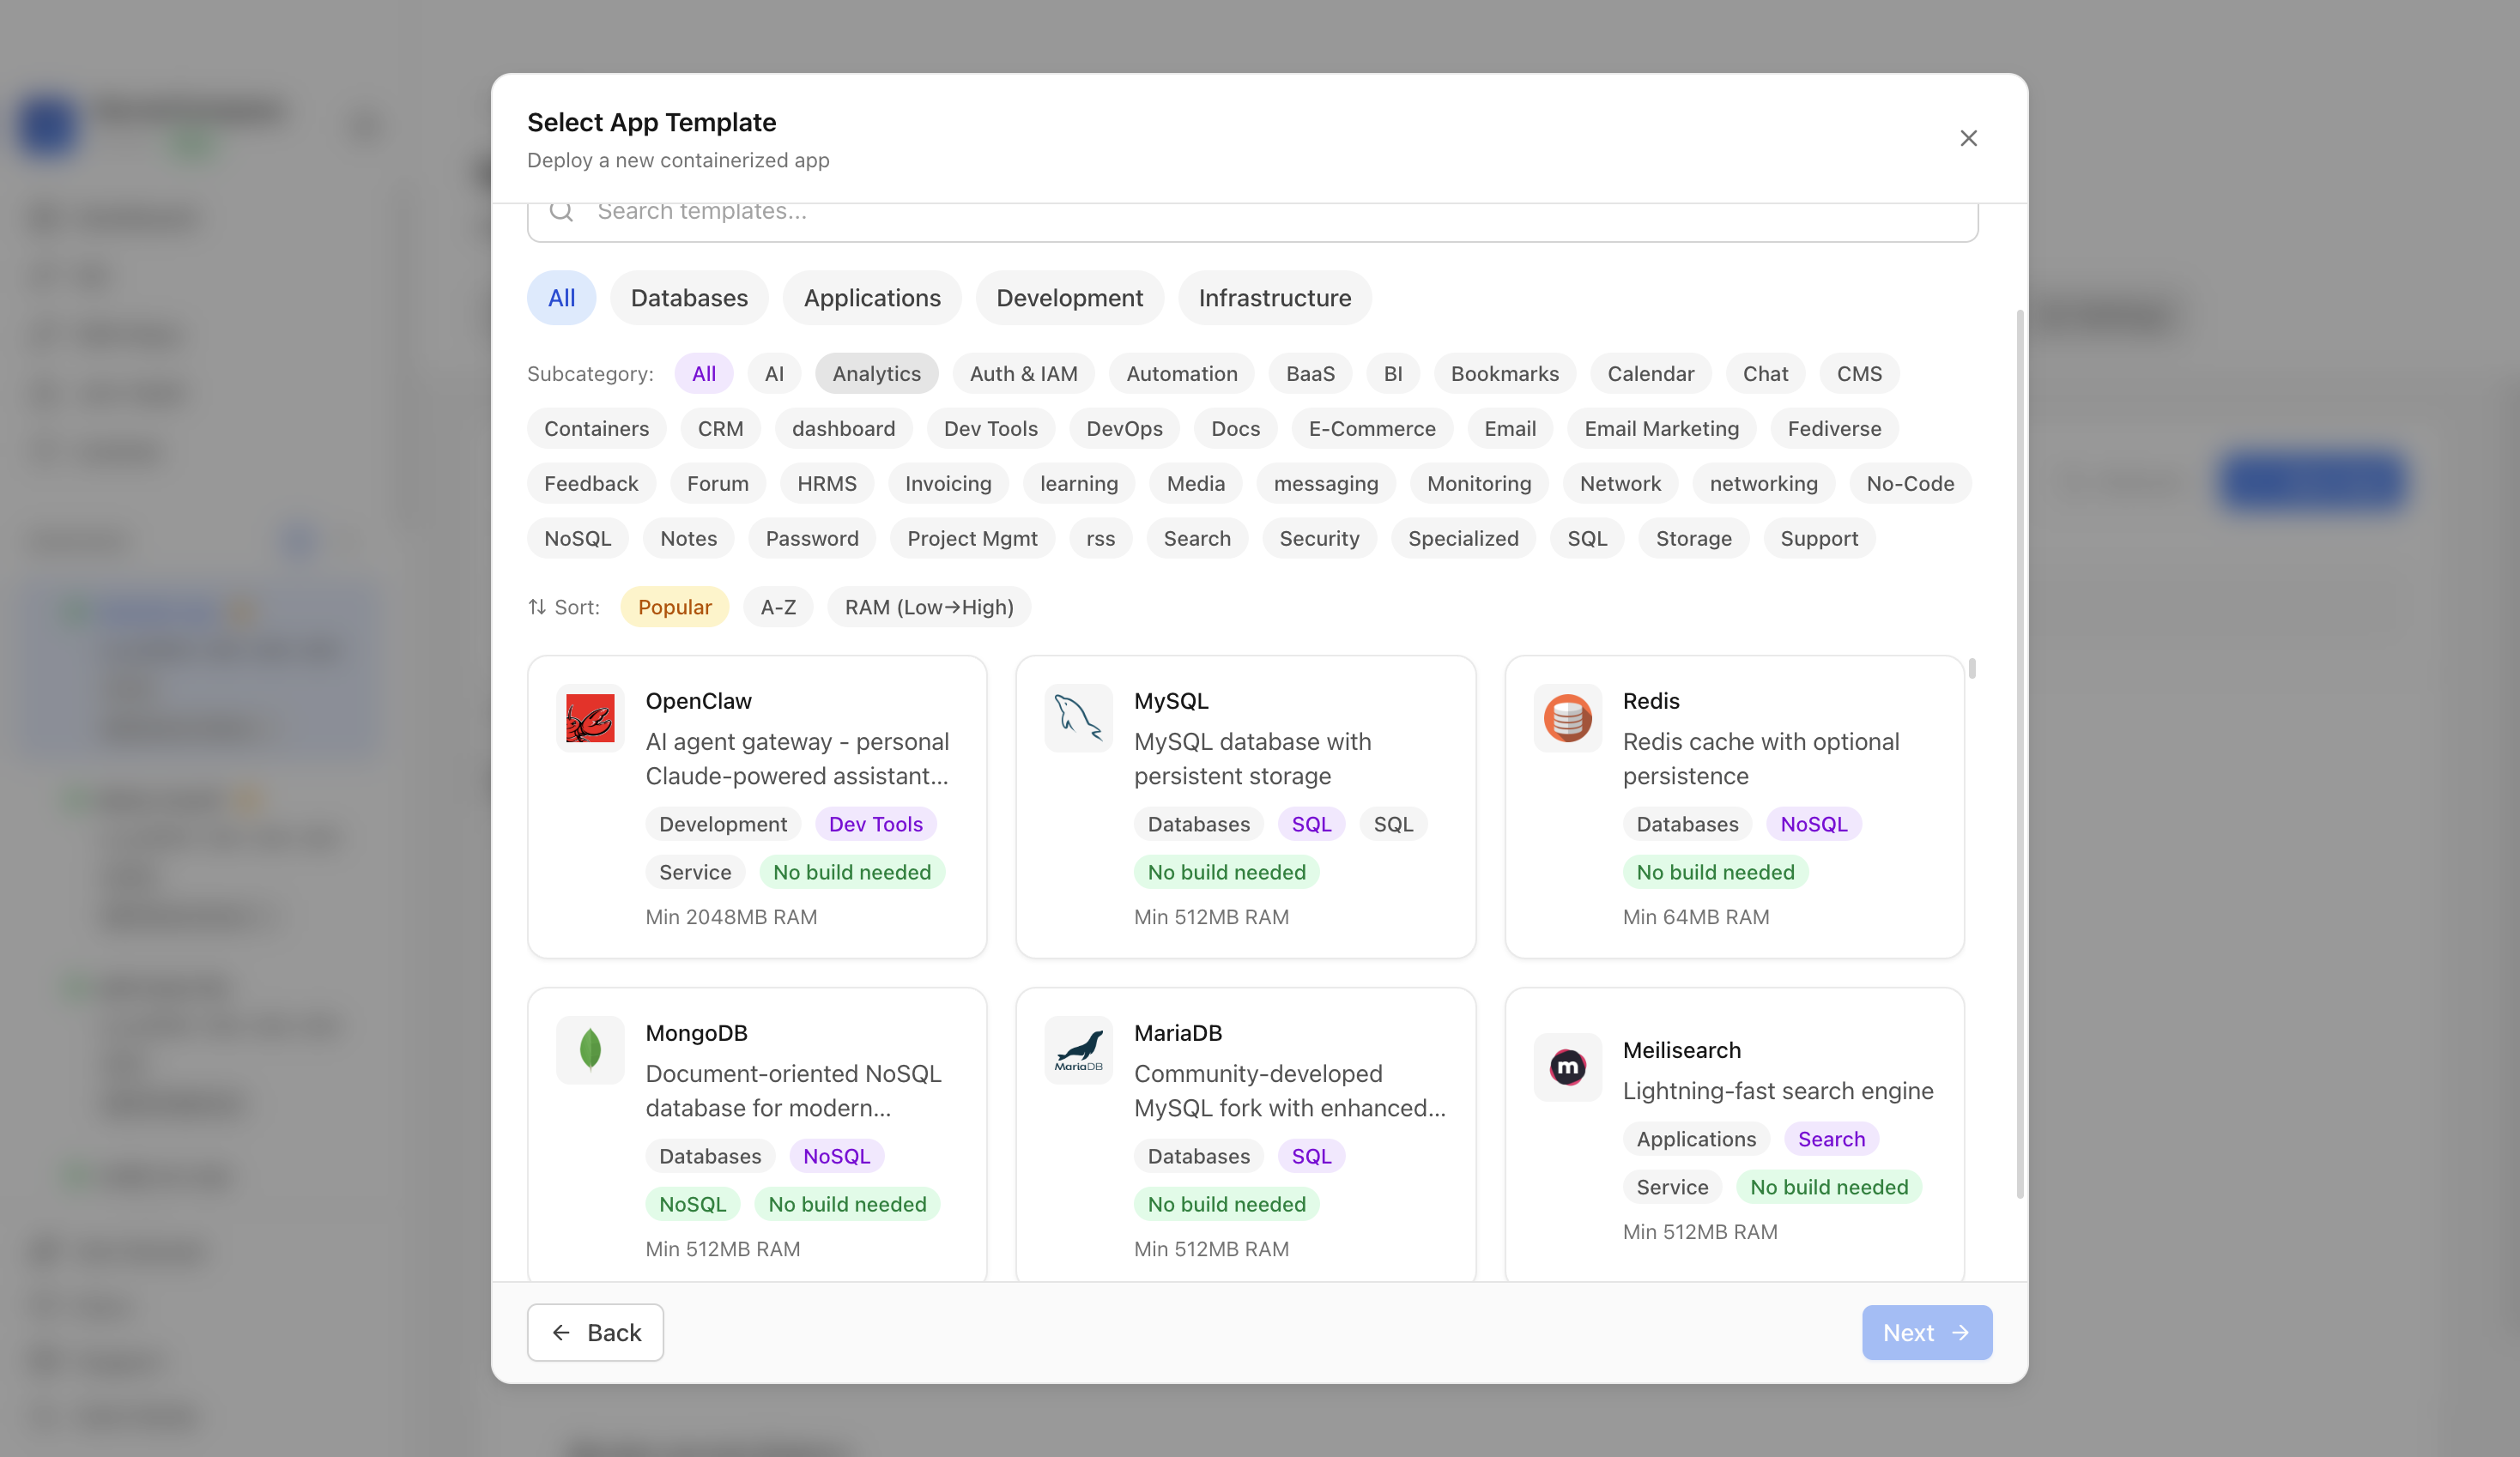2520x1457 pixels.
Task: Filter by Forum subcategory
Action: (x=717, y=483)
